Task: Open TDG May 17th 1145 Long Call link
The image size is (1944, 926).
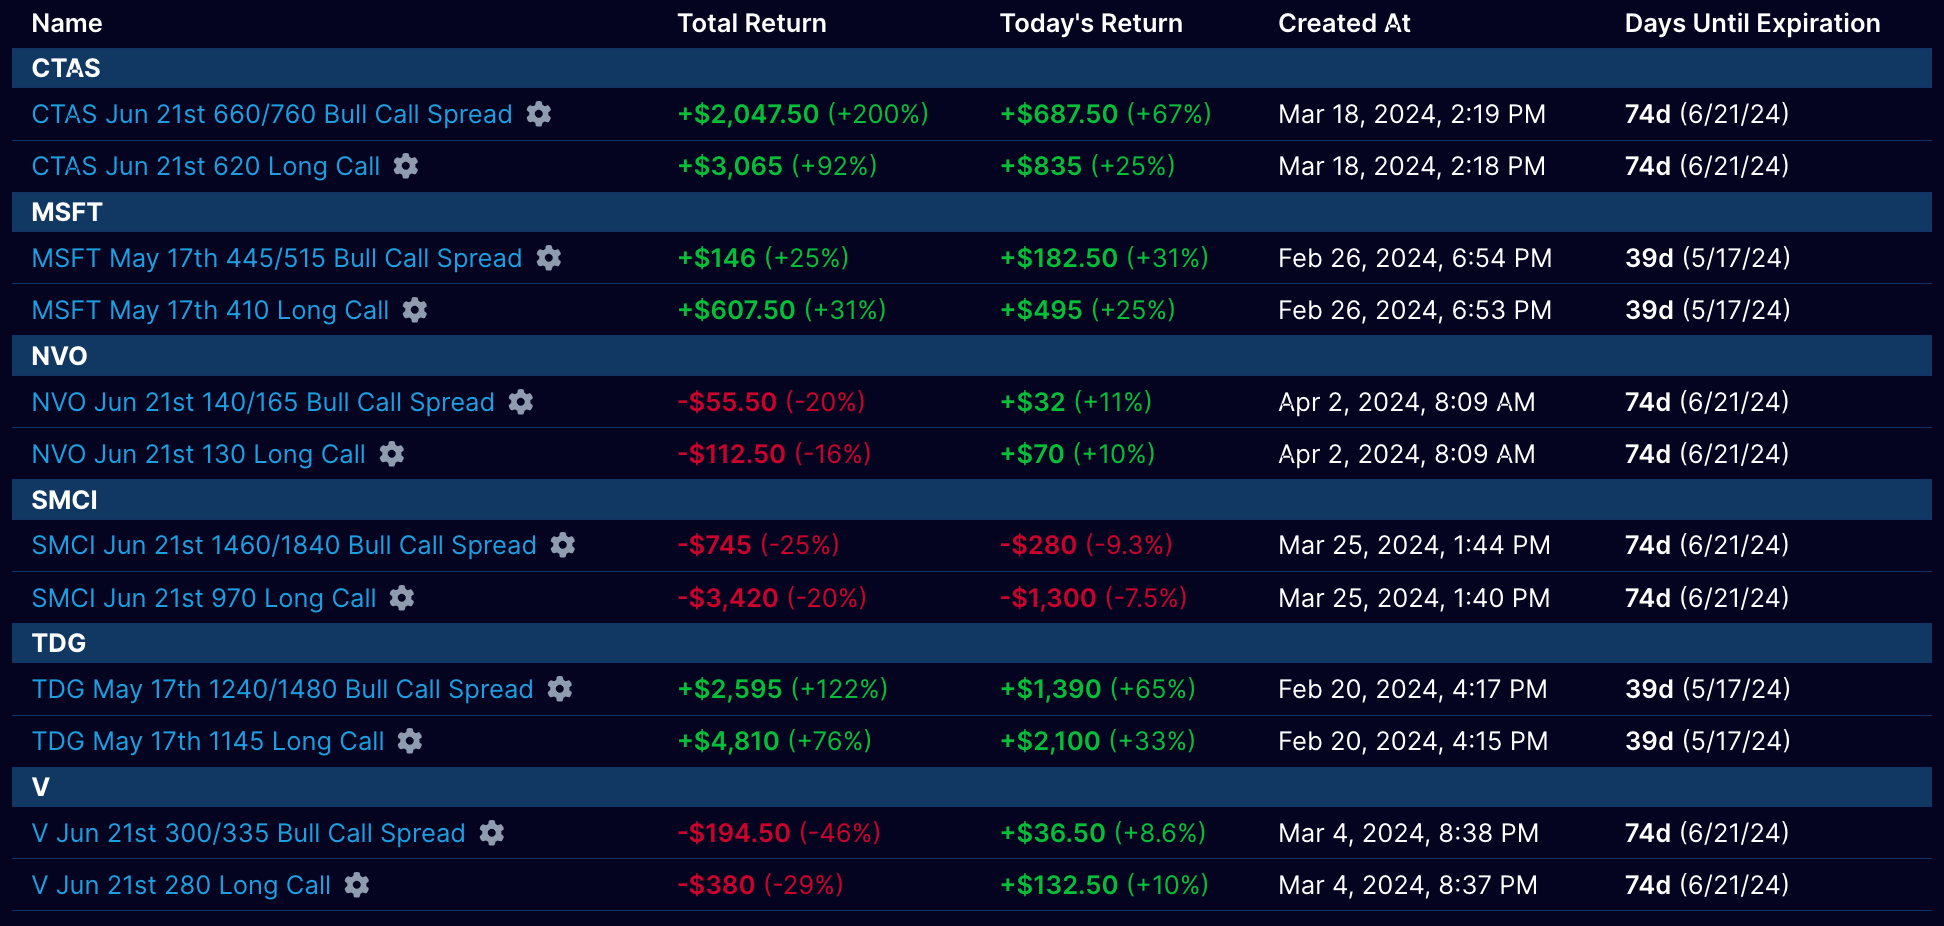Action: [x=208, y=741]
